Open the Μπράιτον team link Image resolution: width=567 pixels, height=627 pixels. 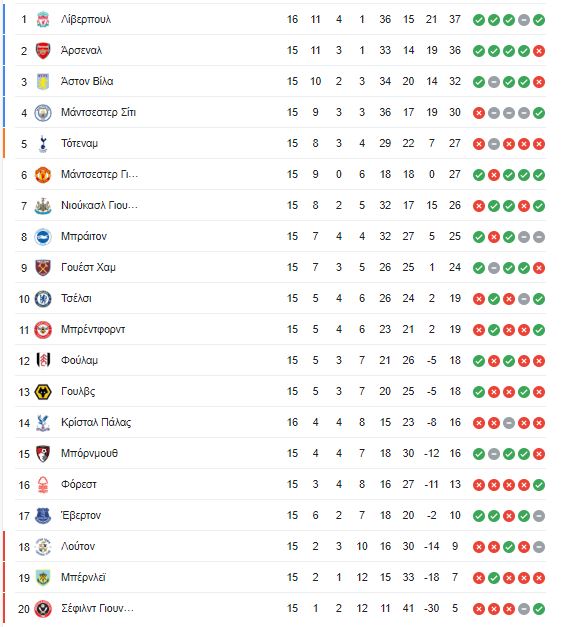[x=84, y=236]
